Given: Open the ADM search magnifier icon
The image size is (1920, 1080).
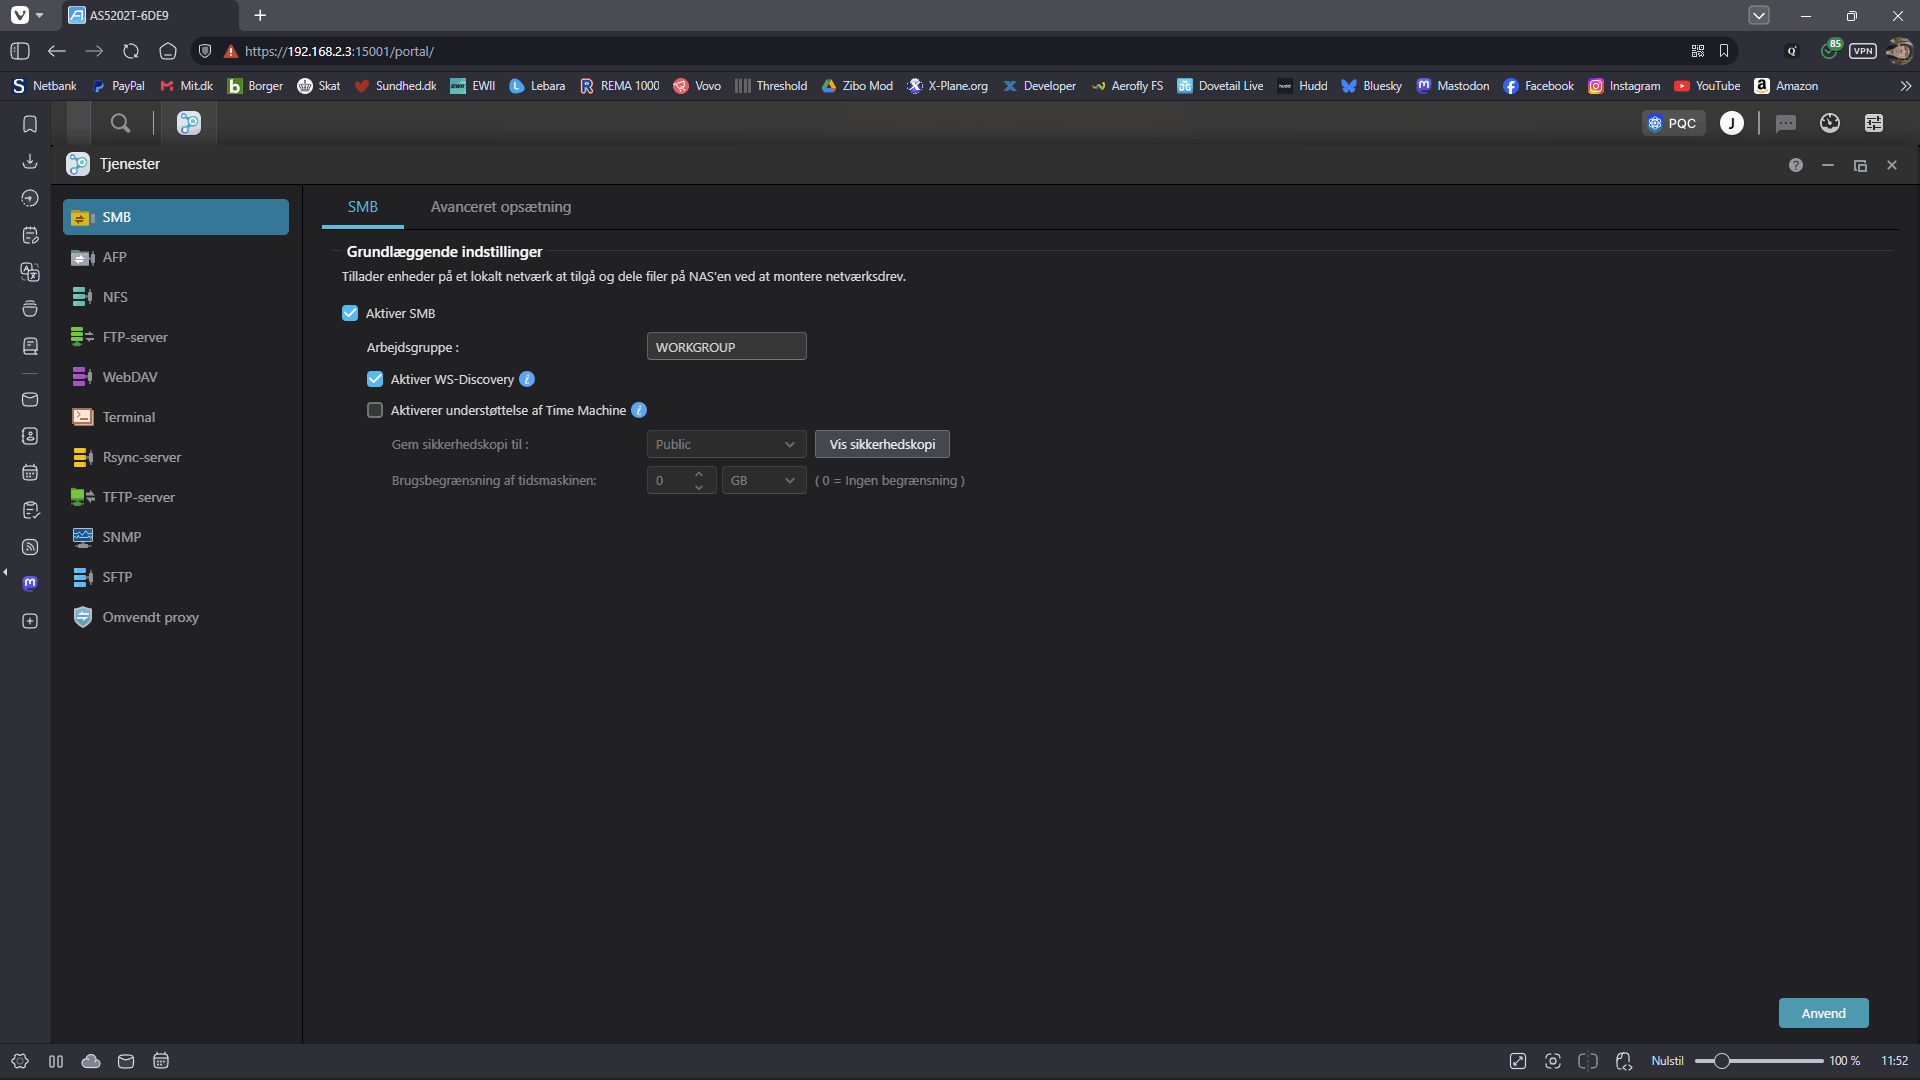Looking at the screenshot, I should tap(120, 123).
